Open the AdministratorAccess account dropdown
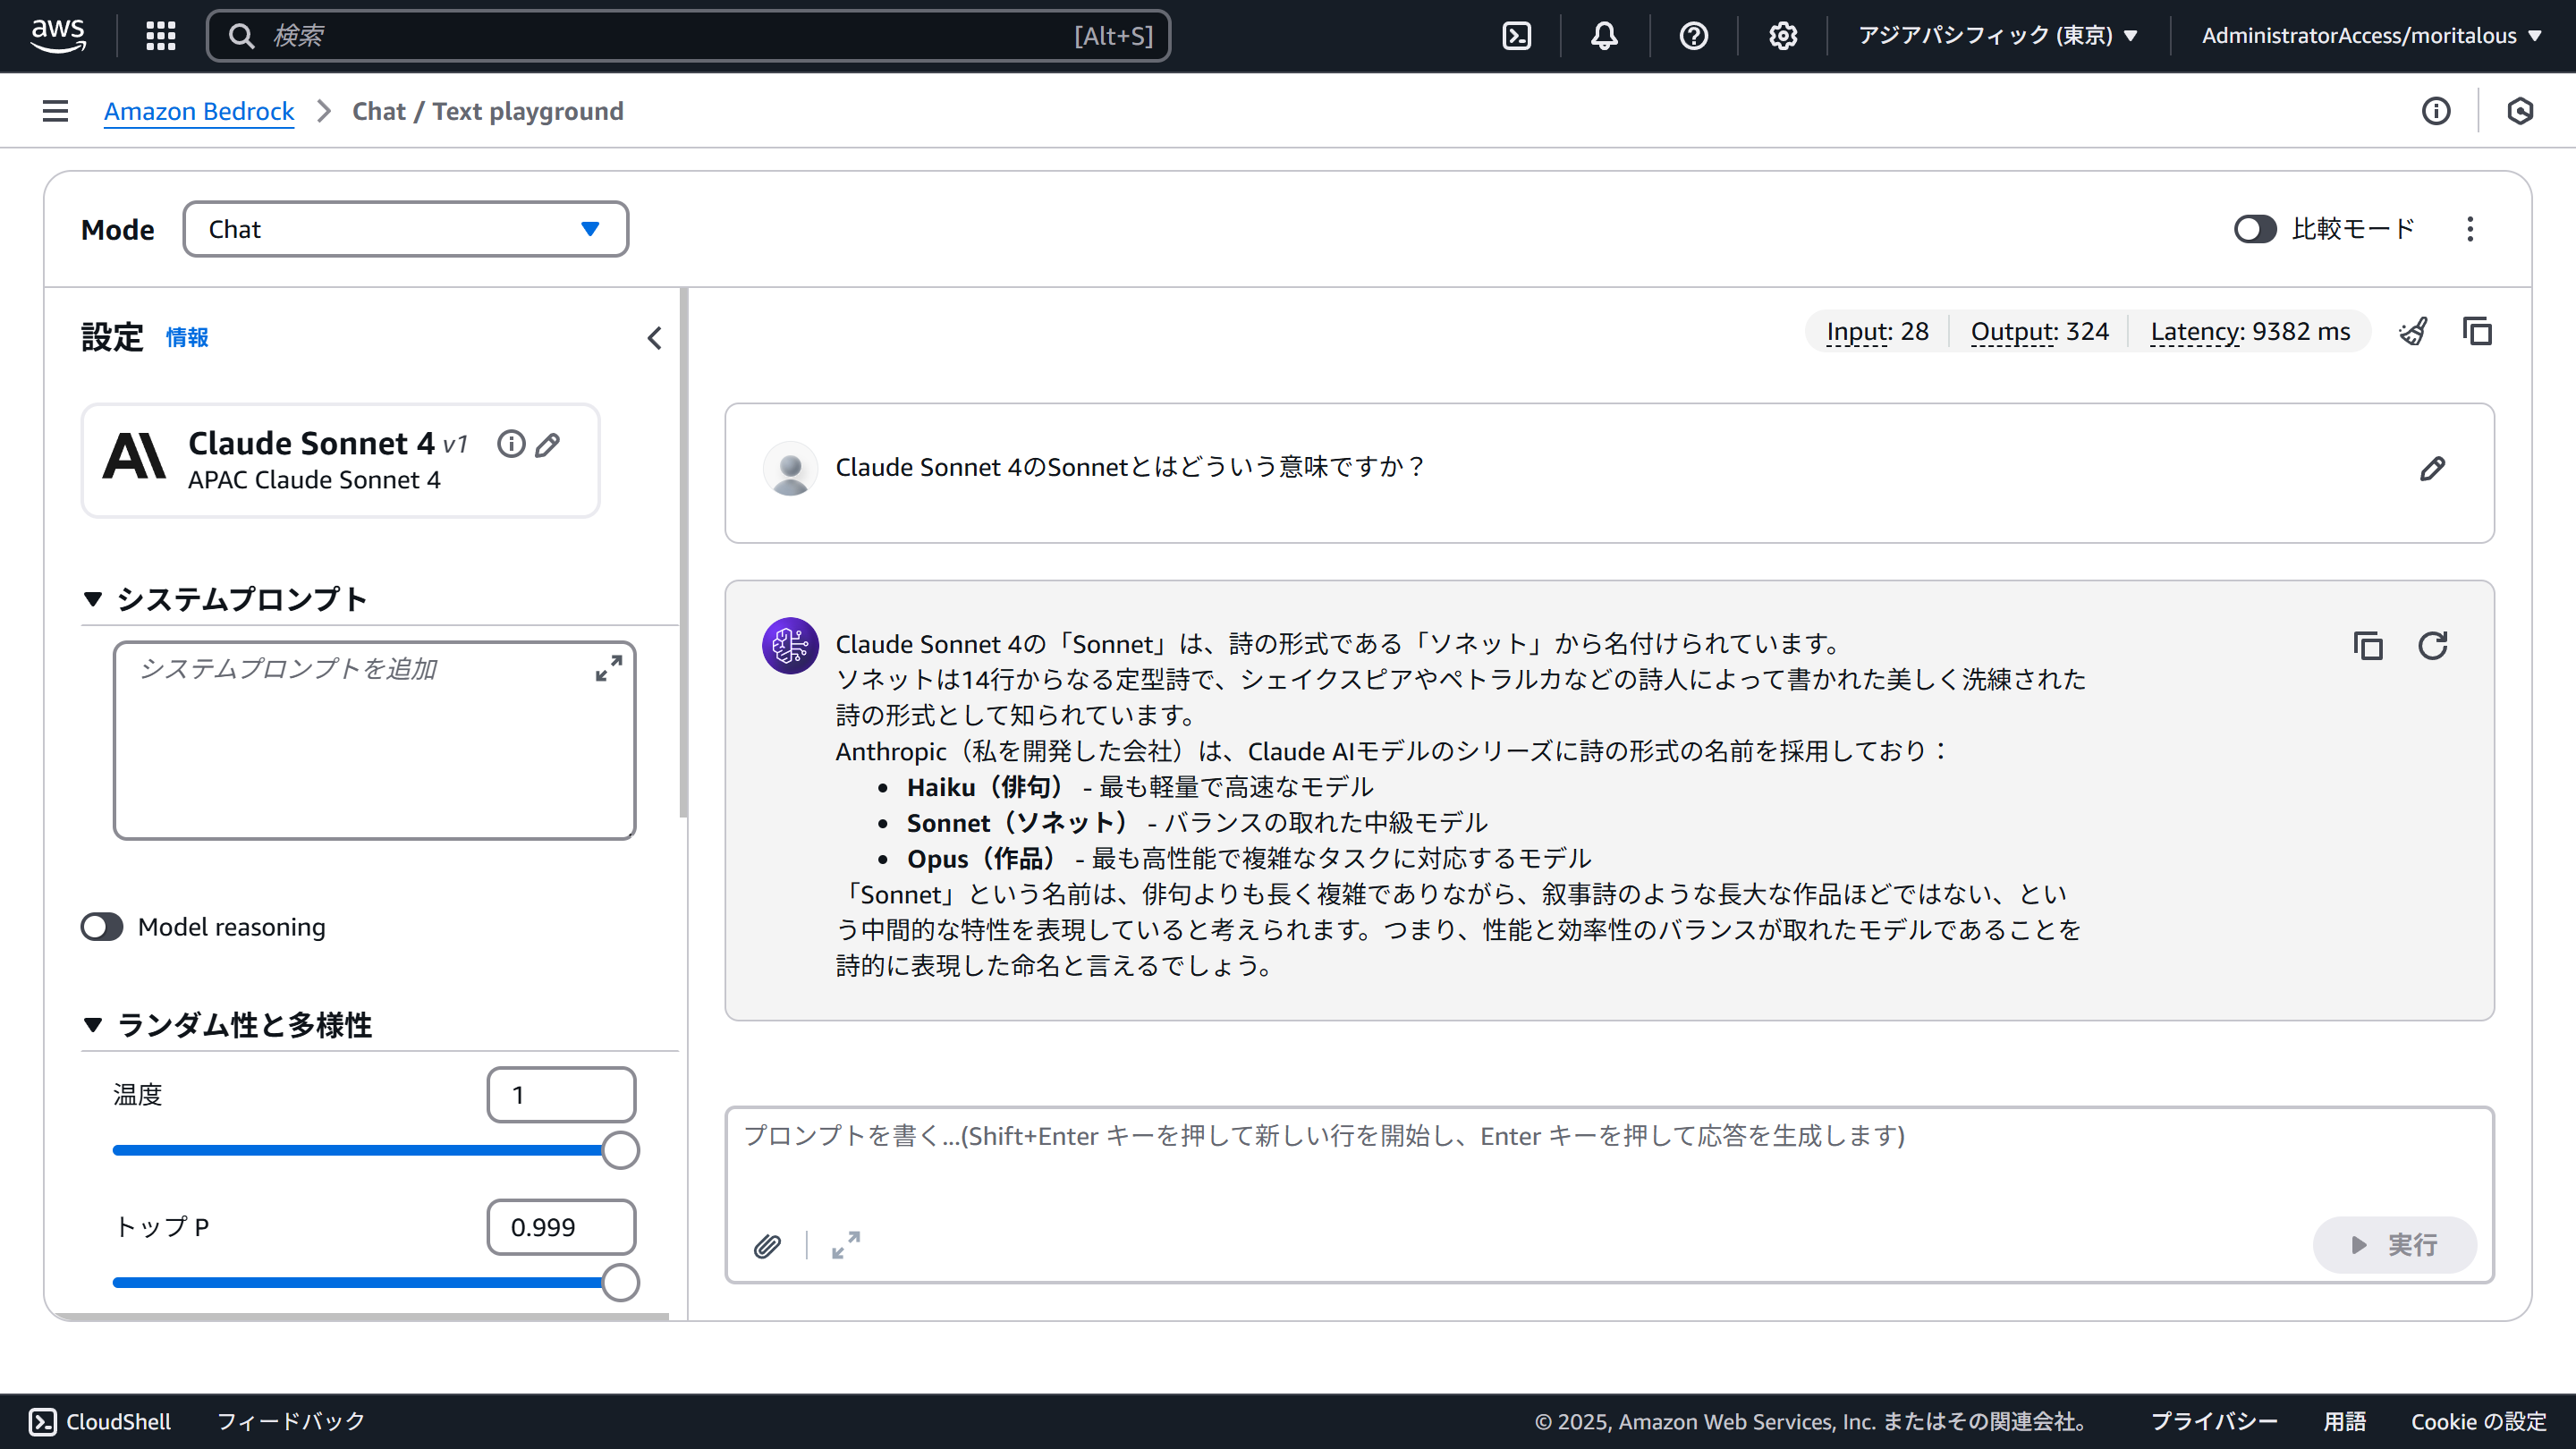2576x1449 pixels. pos(2371,36)
